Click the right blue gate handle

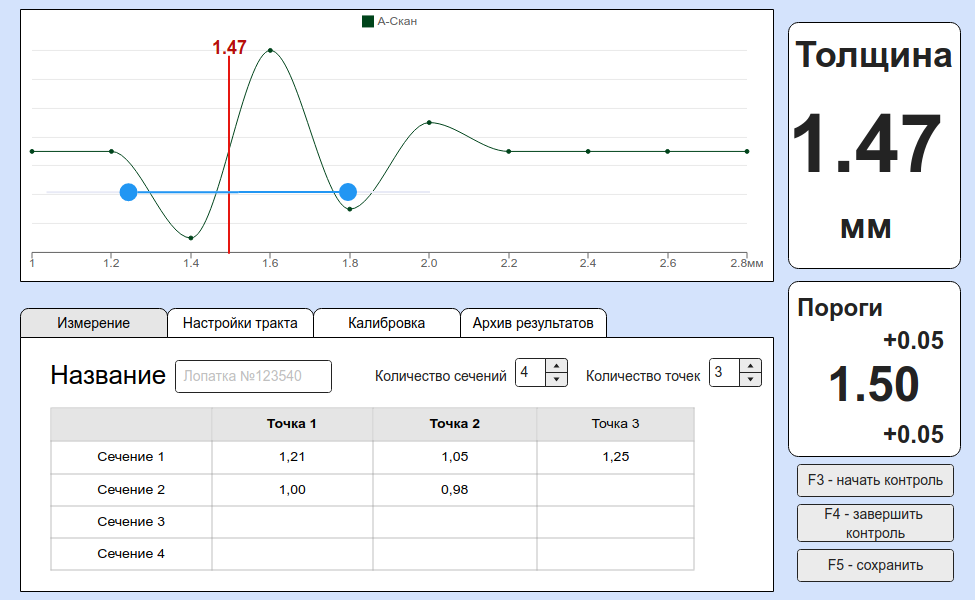pyautogui.click(x=348, y=192)
